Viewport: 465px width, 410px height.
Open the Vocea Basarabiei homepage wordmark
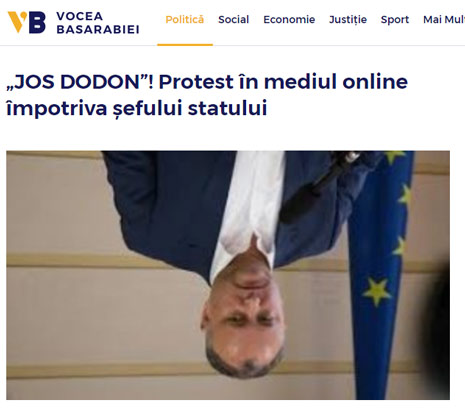pos(98,23)
